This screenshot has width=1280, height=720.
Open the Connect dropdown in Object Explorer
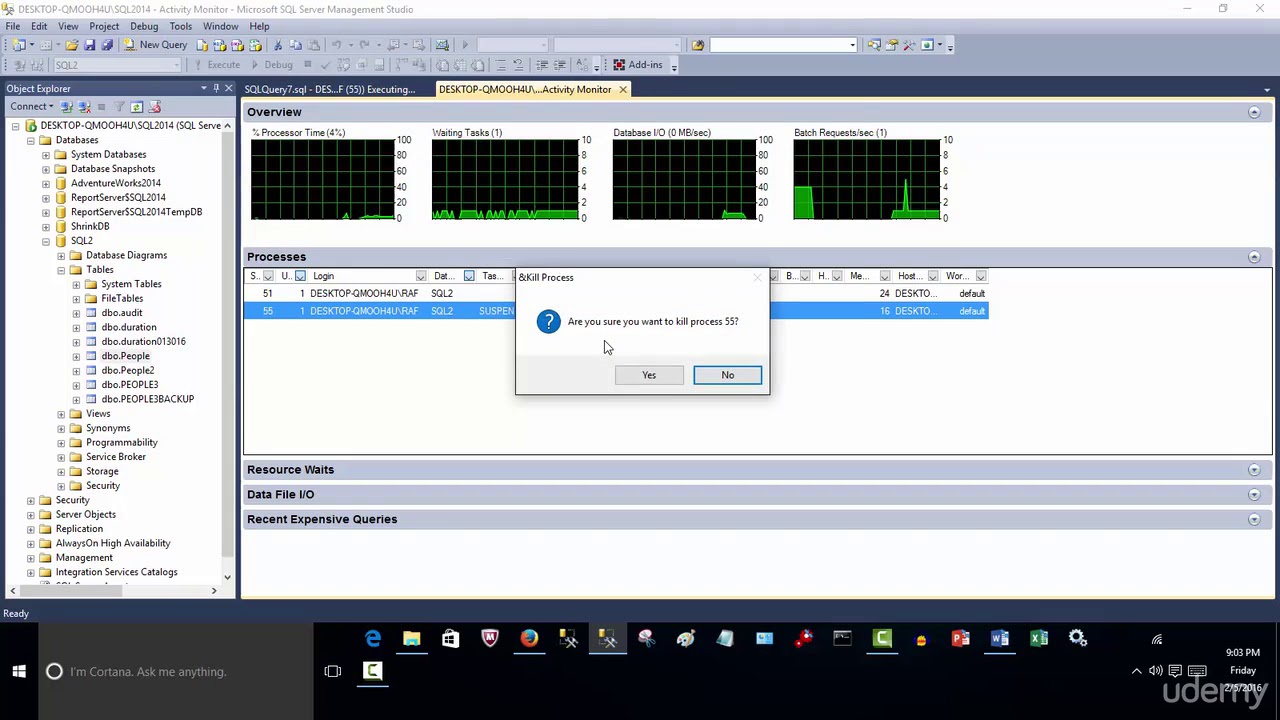pyautogui.click(x=32, y=107)
